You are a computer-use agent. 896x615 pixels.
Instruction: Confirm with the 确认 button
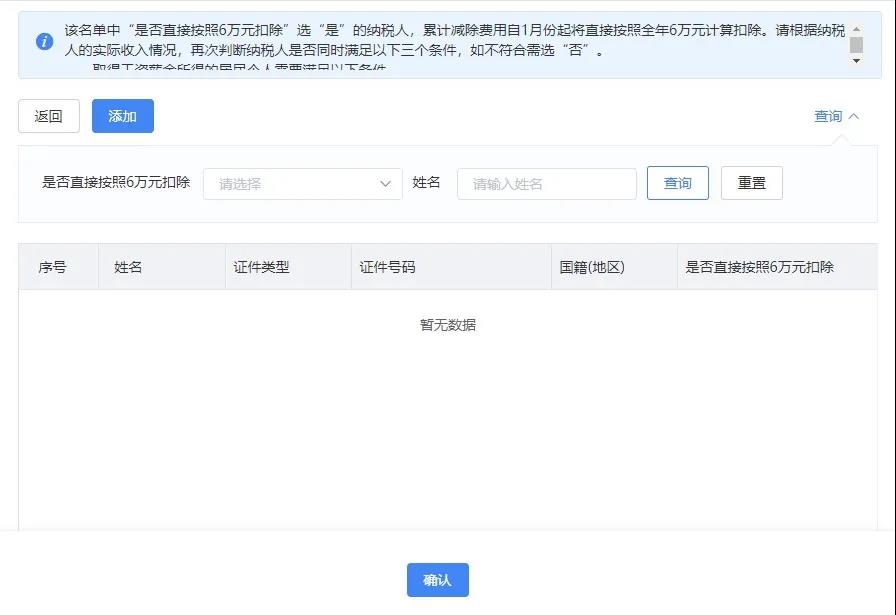437,579
